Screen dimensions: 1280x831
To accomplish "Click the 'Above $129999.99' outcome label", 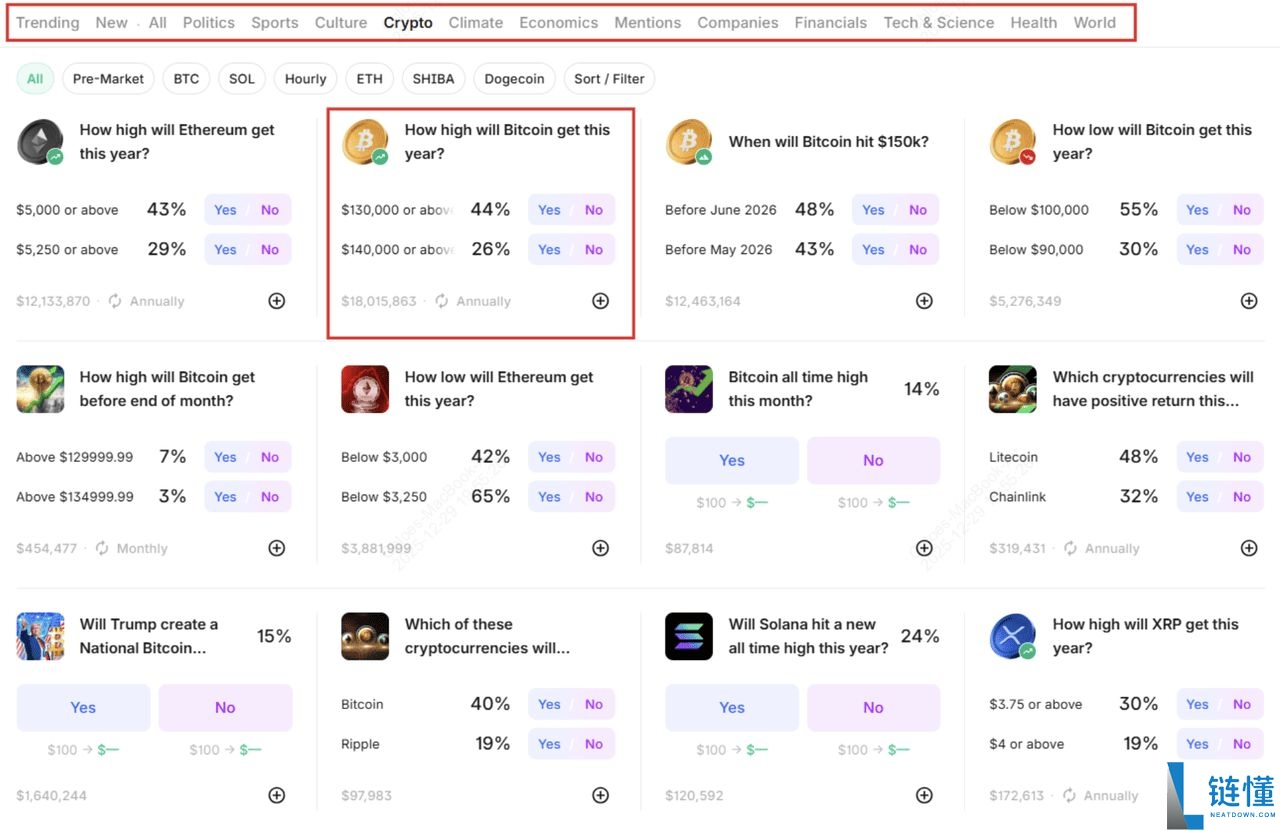I will pos(75,457).
